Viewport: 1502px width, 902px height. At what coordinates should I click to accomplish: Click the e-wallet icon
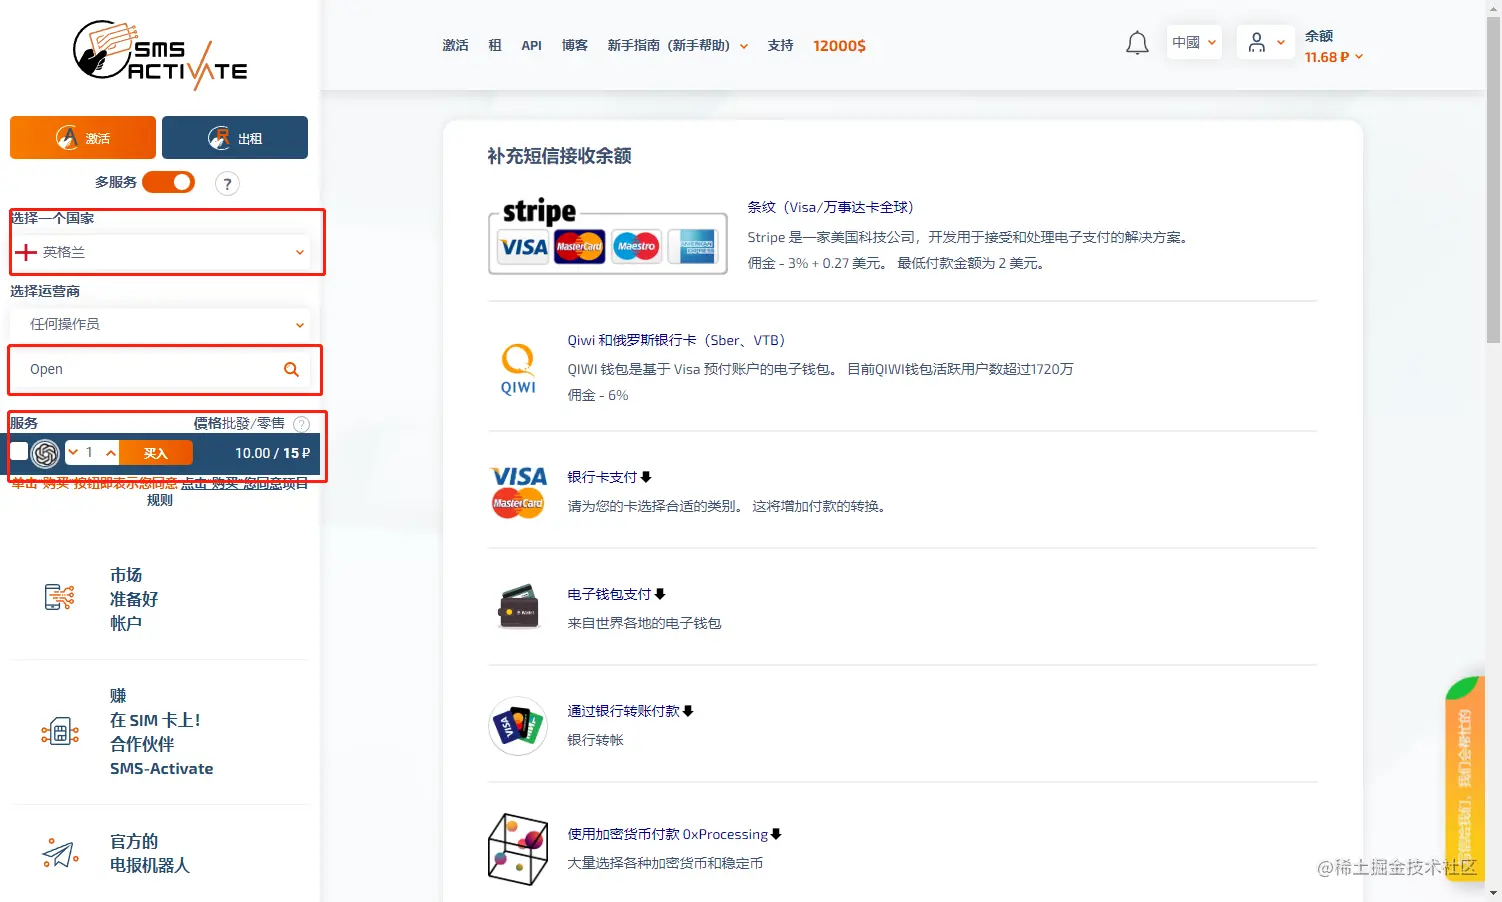pyautogui.click(x=518, y=606)
